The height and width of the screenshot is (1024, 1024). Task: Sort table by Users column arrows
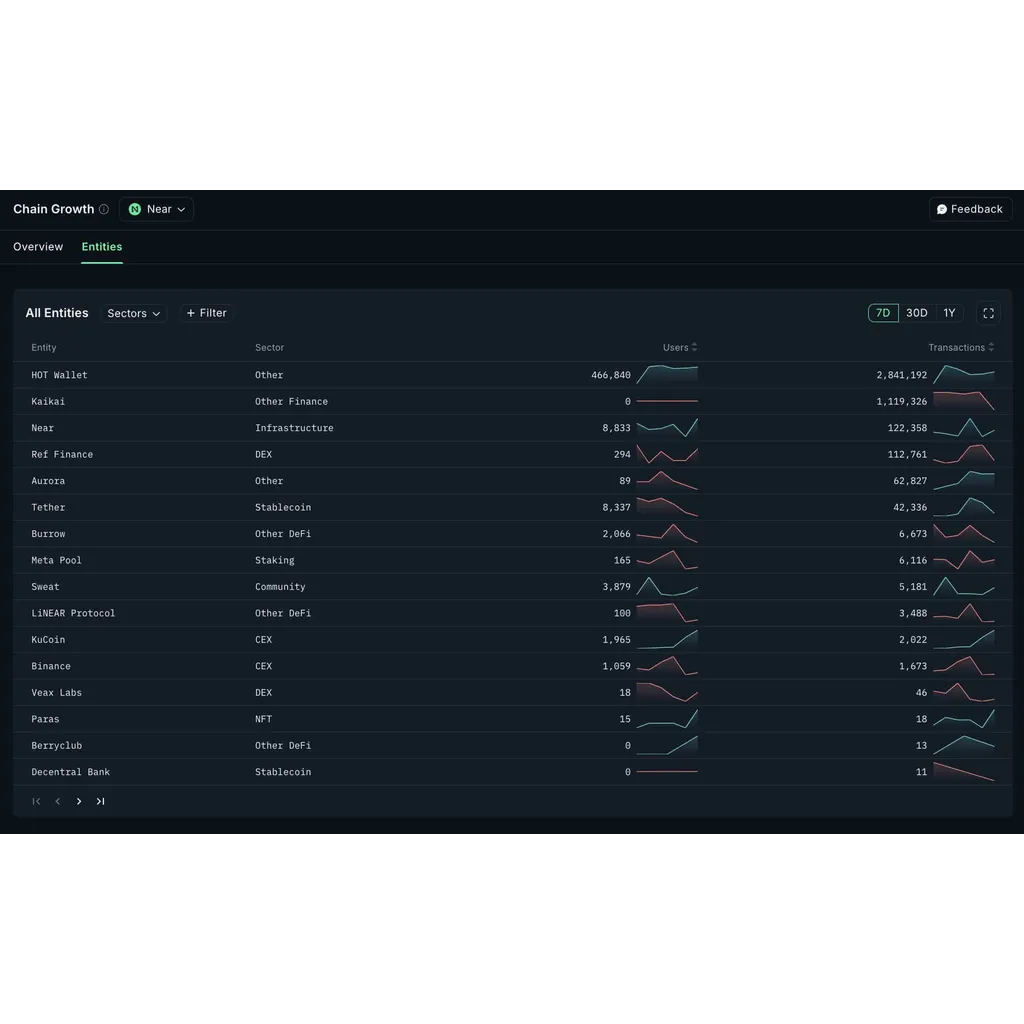tap(694, 347)
